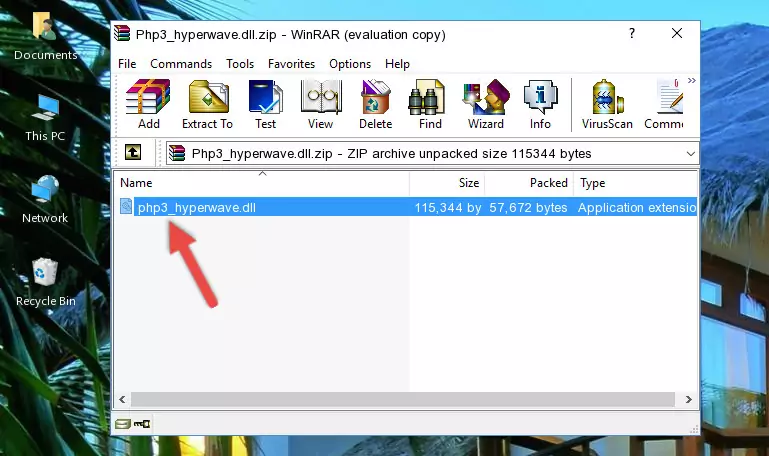Click the horizontal scrollbar thumb

[x=403, y=399]
